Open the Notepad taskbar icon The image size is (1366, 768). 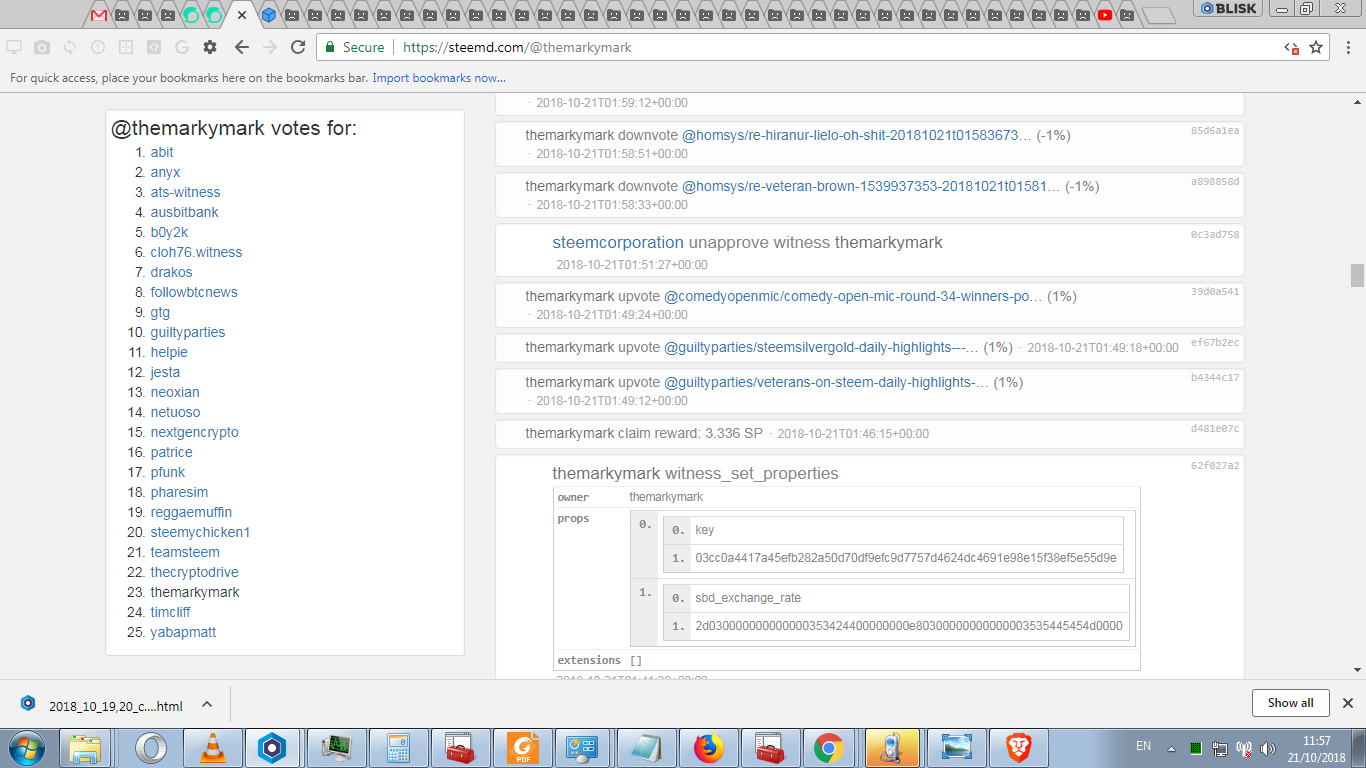pos(645,748)
